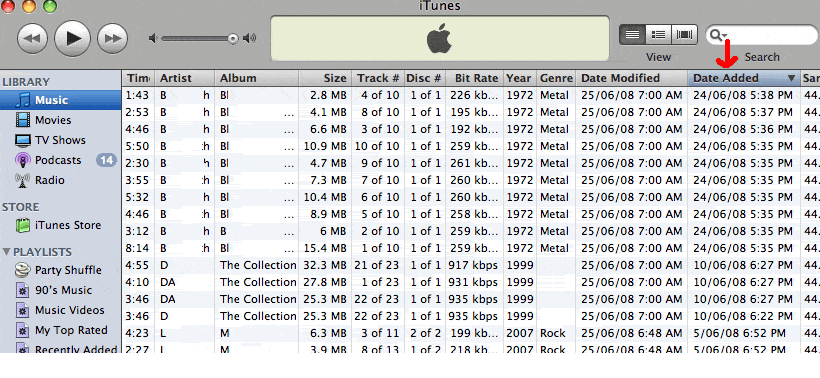Screen dimensions: 820x378
Task: Select the 4:55 duration track row
Action: tap(471, 265)
